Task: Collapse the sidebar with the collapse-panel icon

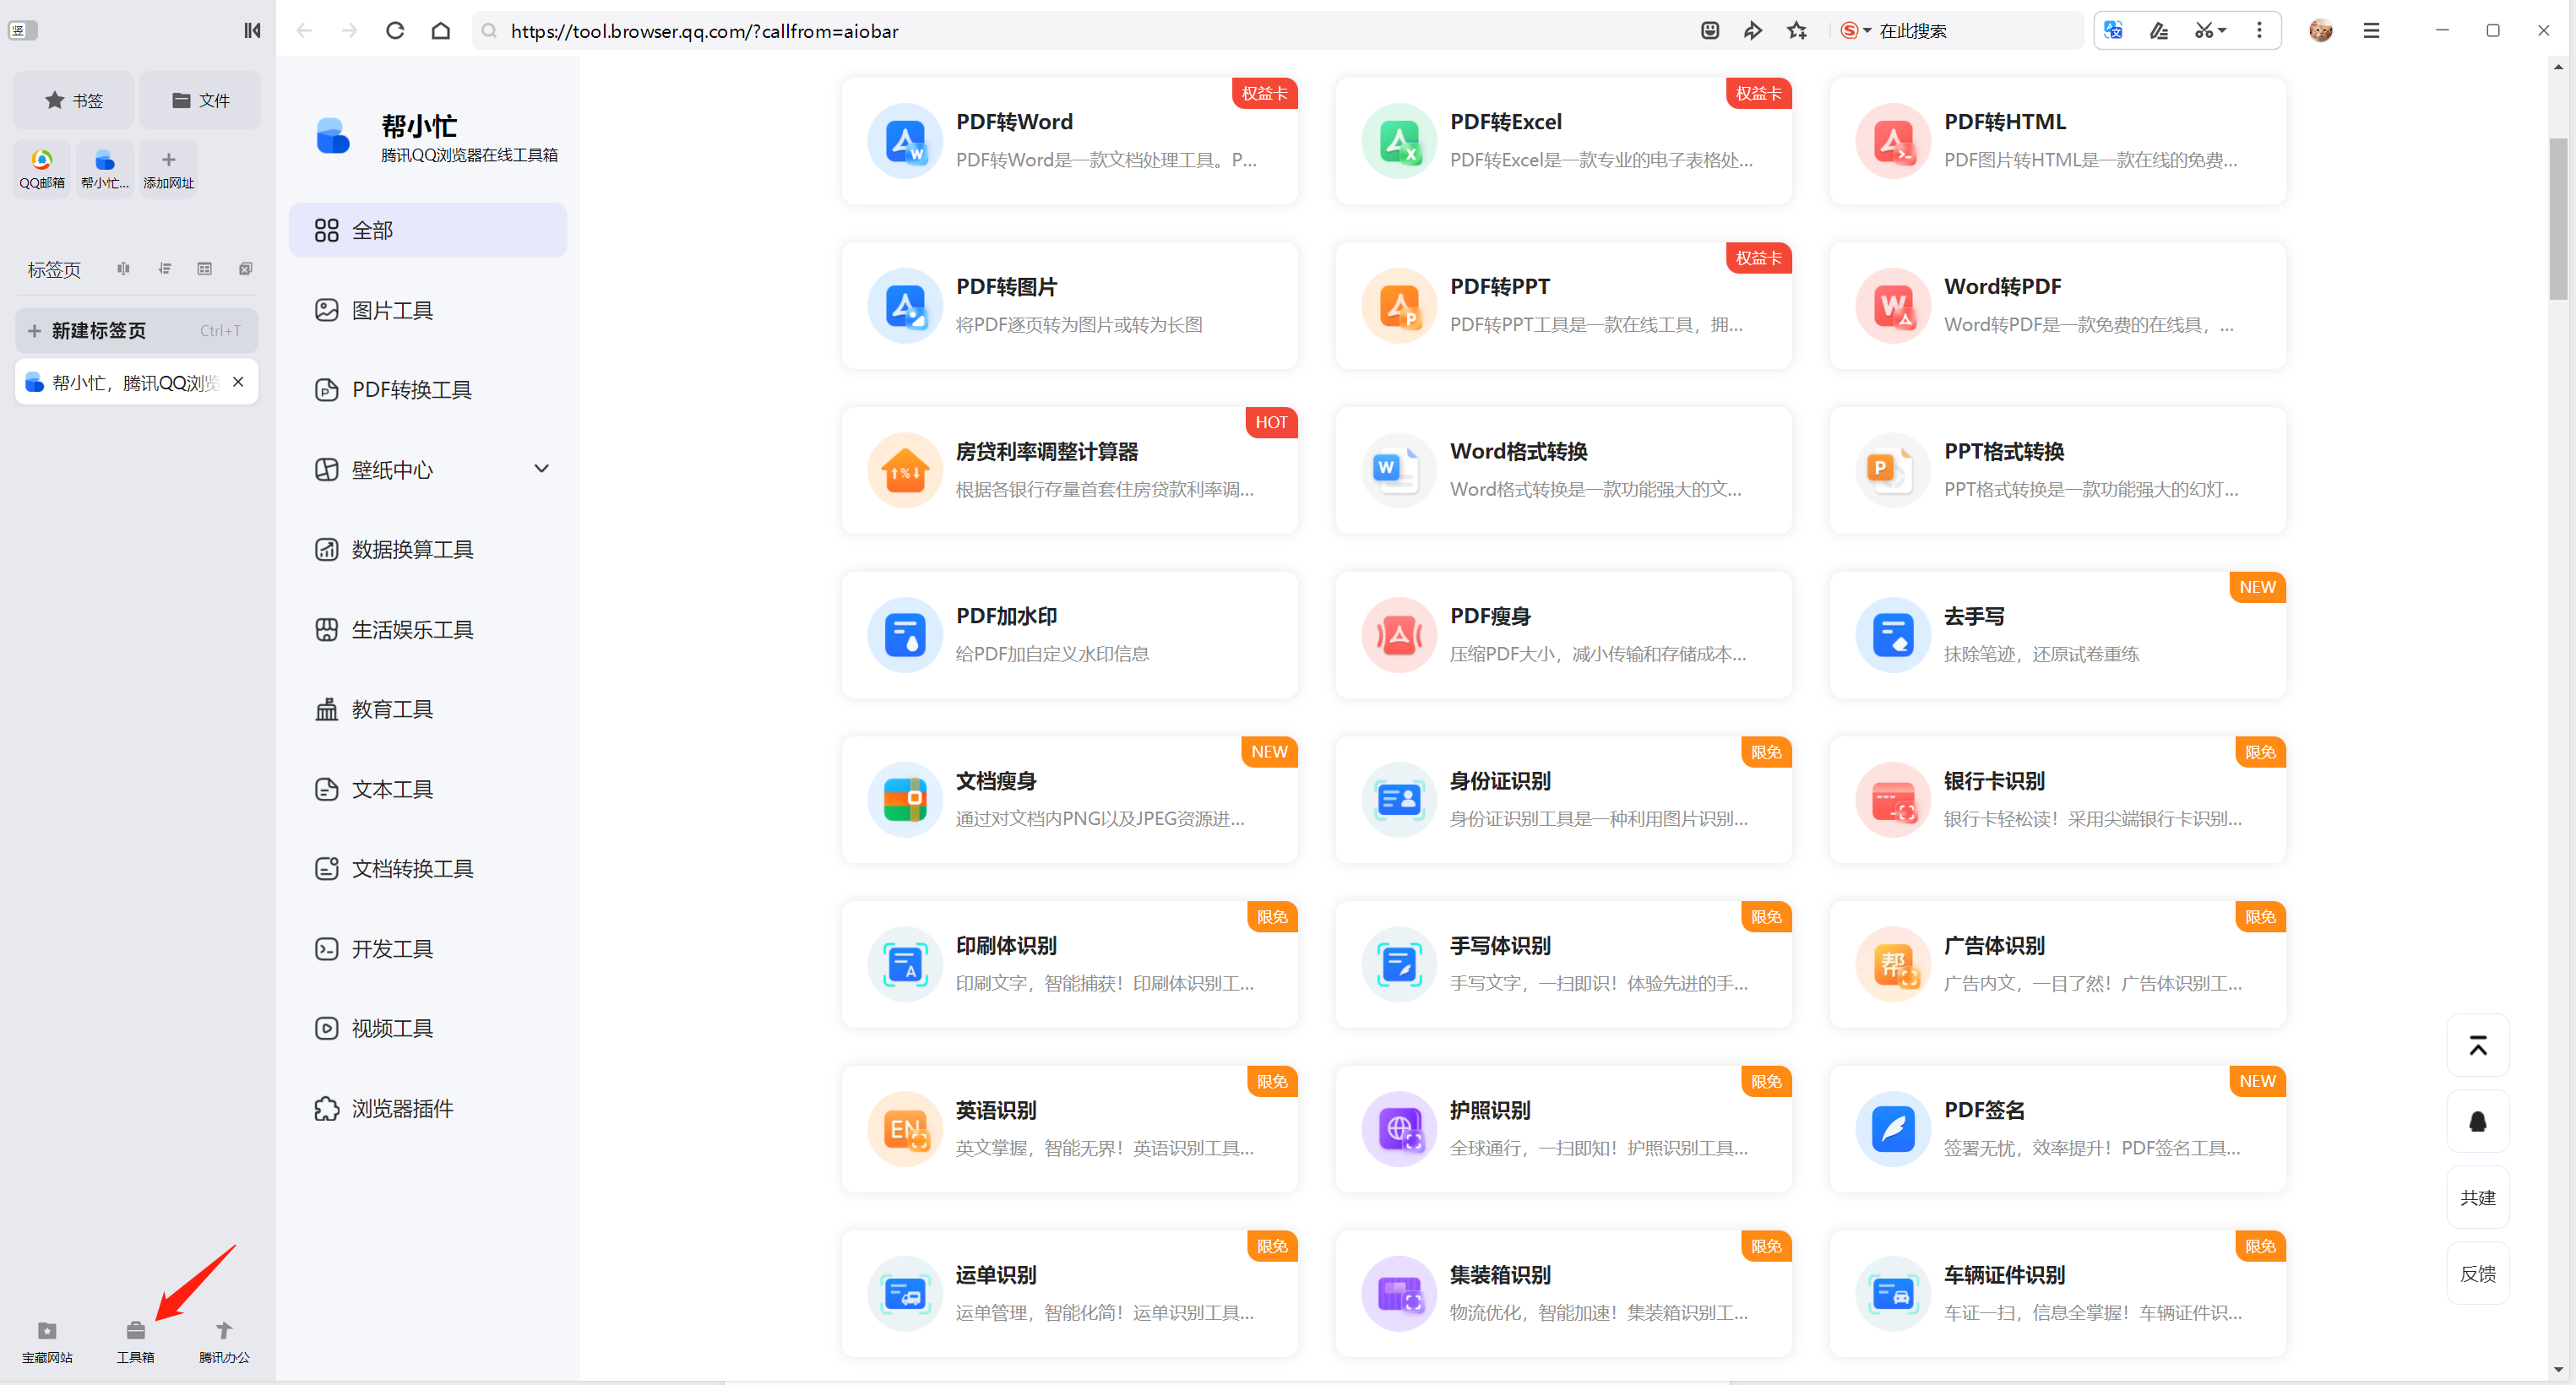Action: (252, 31)
